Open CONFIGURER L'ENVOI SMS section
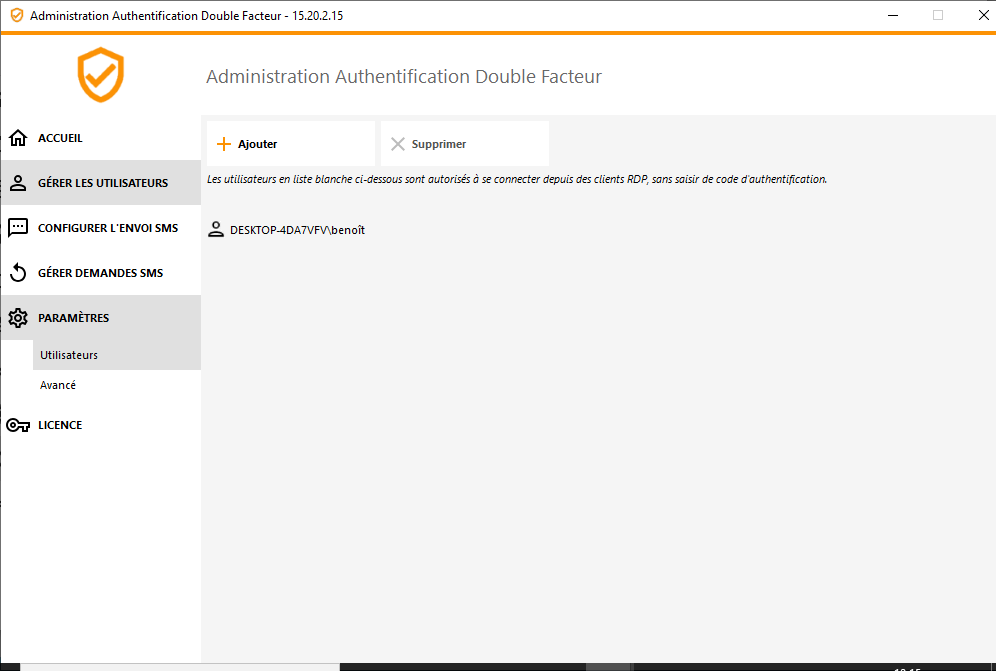This screenshot has width=996, height=671. (x=101, y=227)
